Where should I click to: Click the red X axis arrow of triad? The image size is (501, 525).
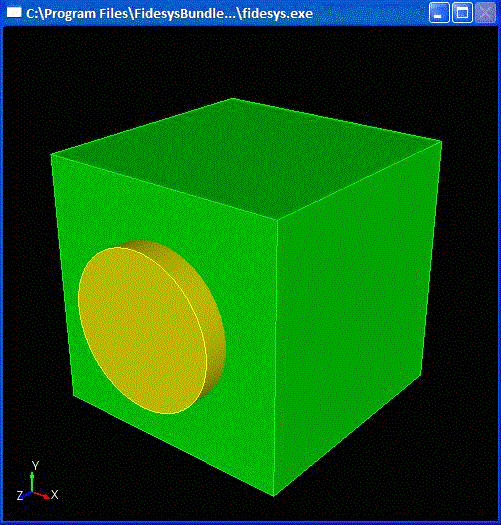click(42, 495)
